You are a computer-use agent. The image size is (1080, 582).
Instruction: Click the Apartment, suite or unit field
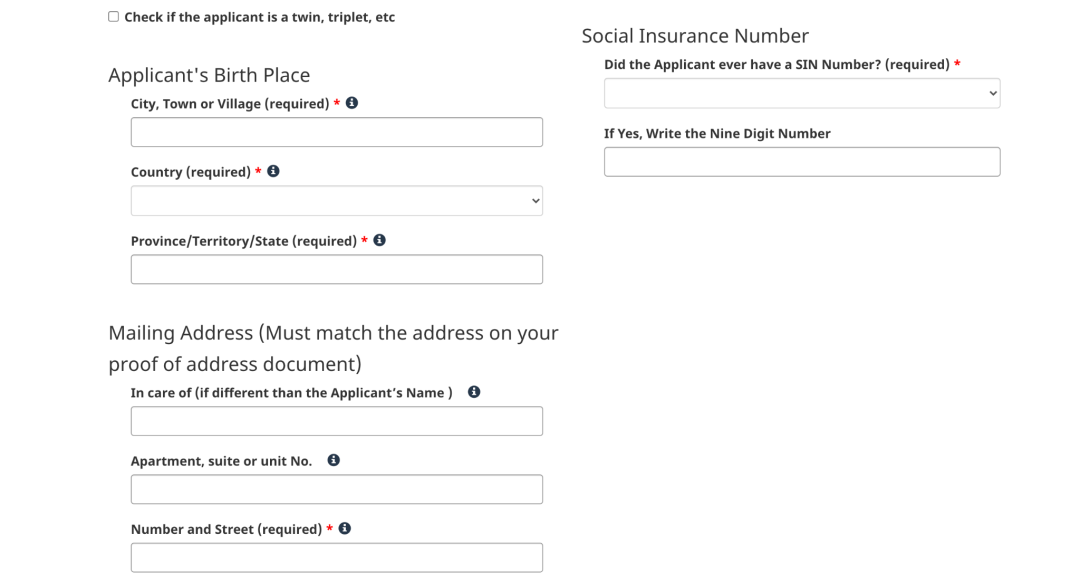pos(337,489)
